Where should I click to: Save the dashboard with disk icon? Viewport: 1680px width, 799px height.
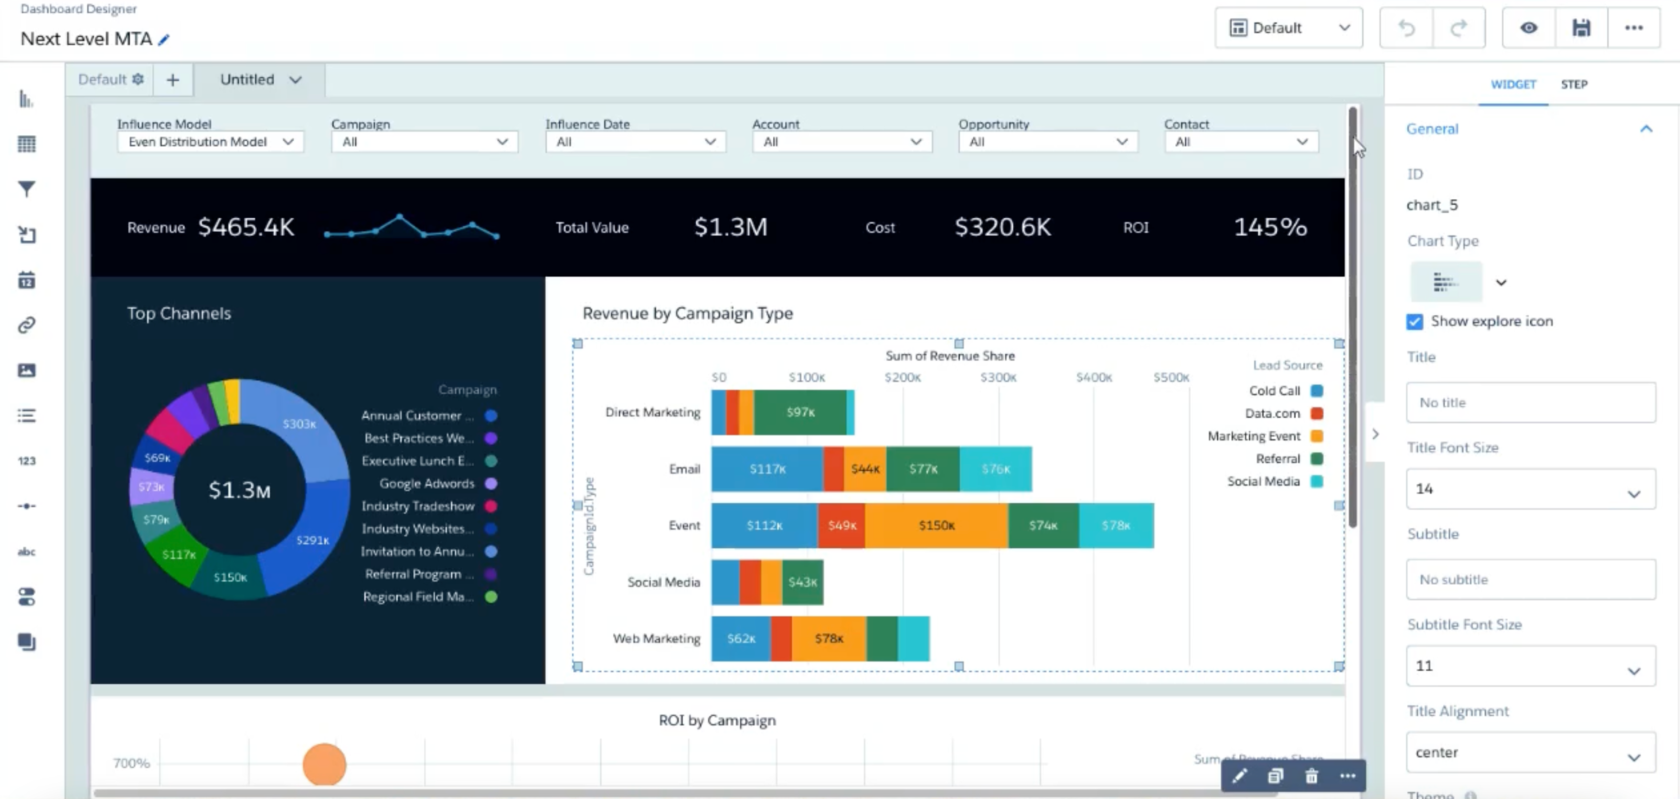[1581, 28]
